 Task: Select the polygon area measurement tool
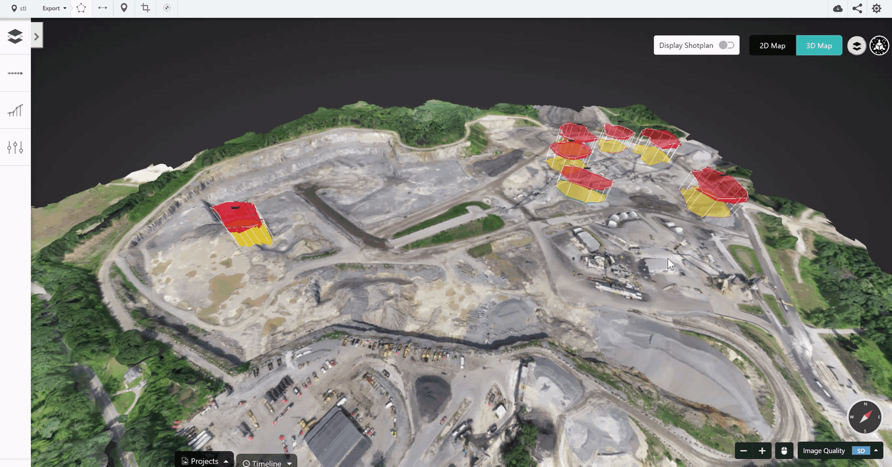pos(81,8)
